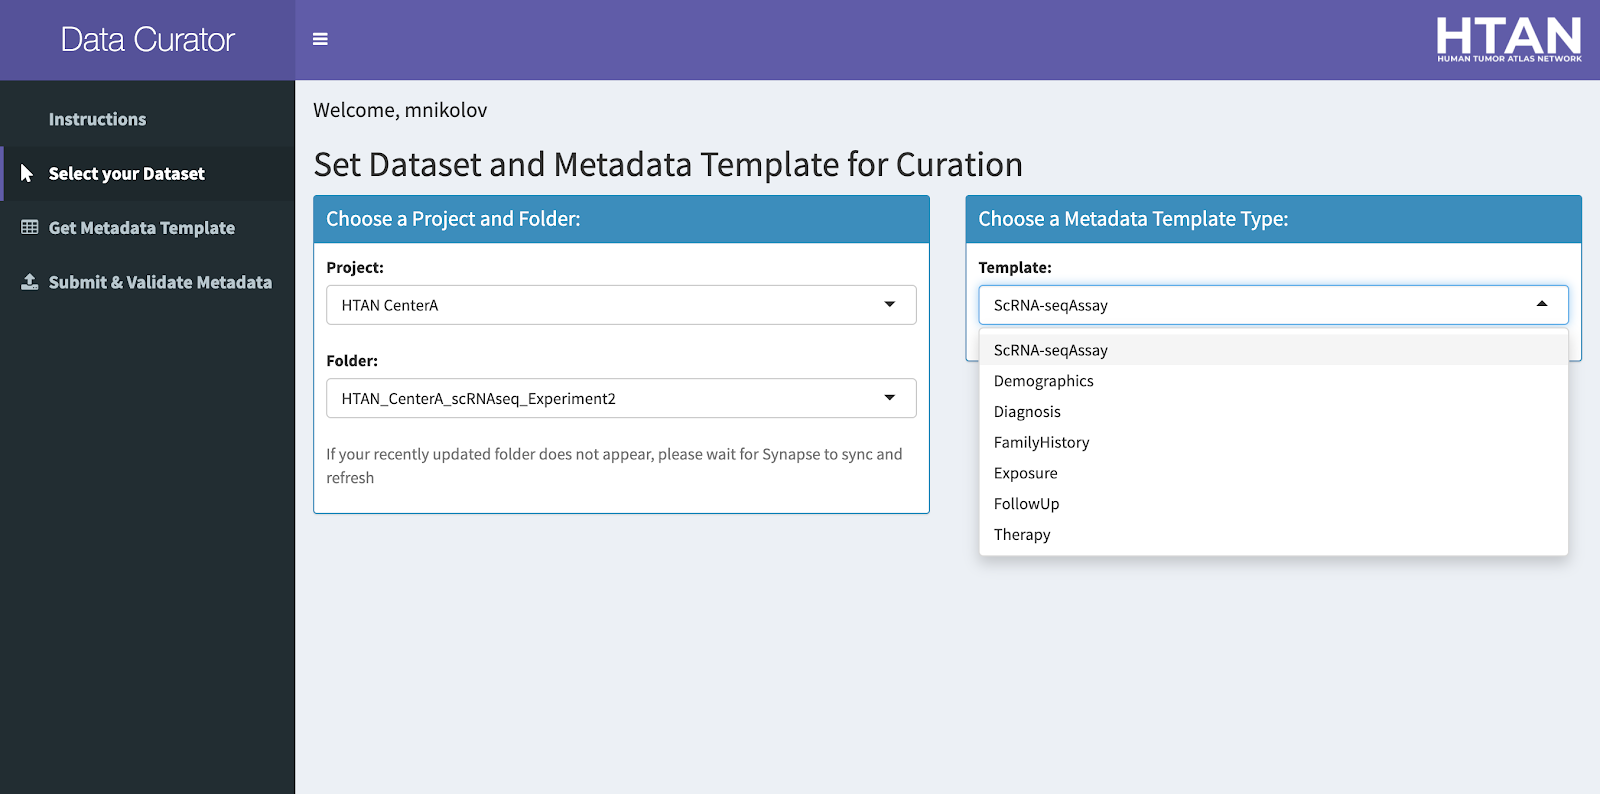Click the cursor icon beside Select your Dataset
Viewport: 1600px width, 794px height.
[x=28, y=173]
